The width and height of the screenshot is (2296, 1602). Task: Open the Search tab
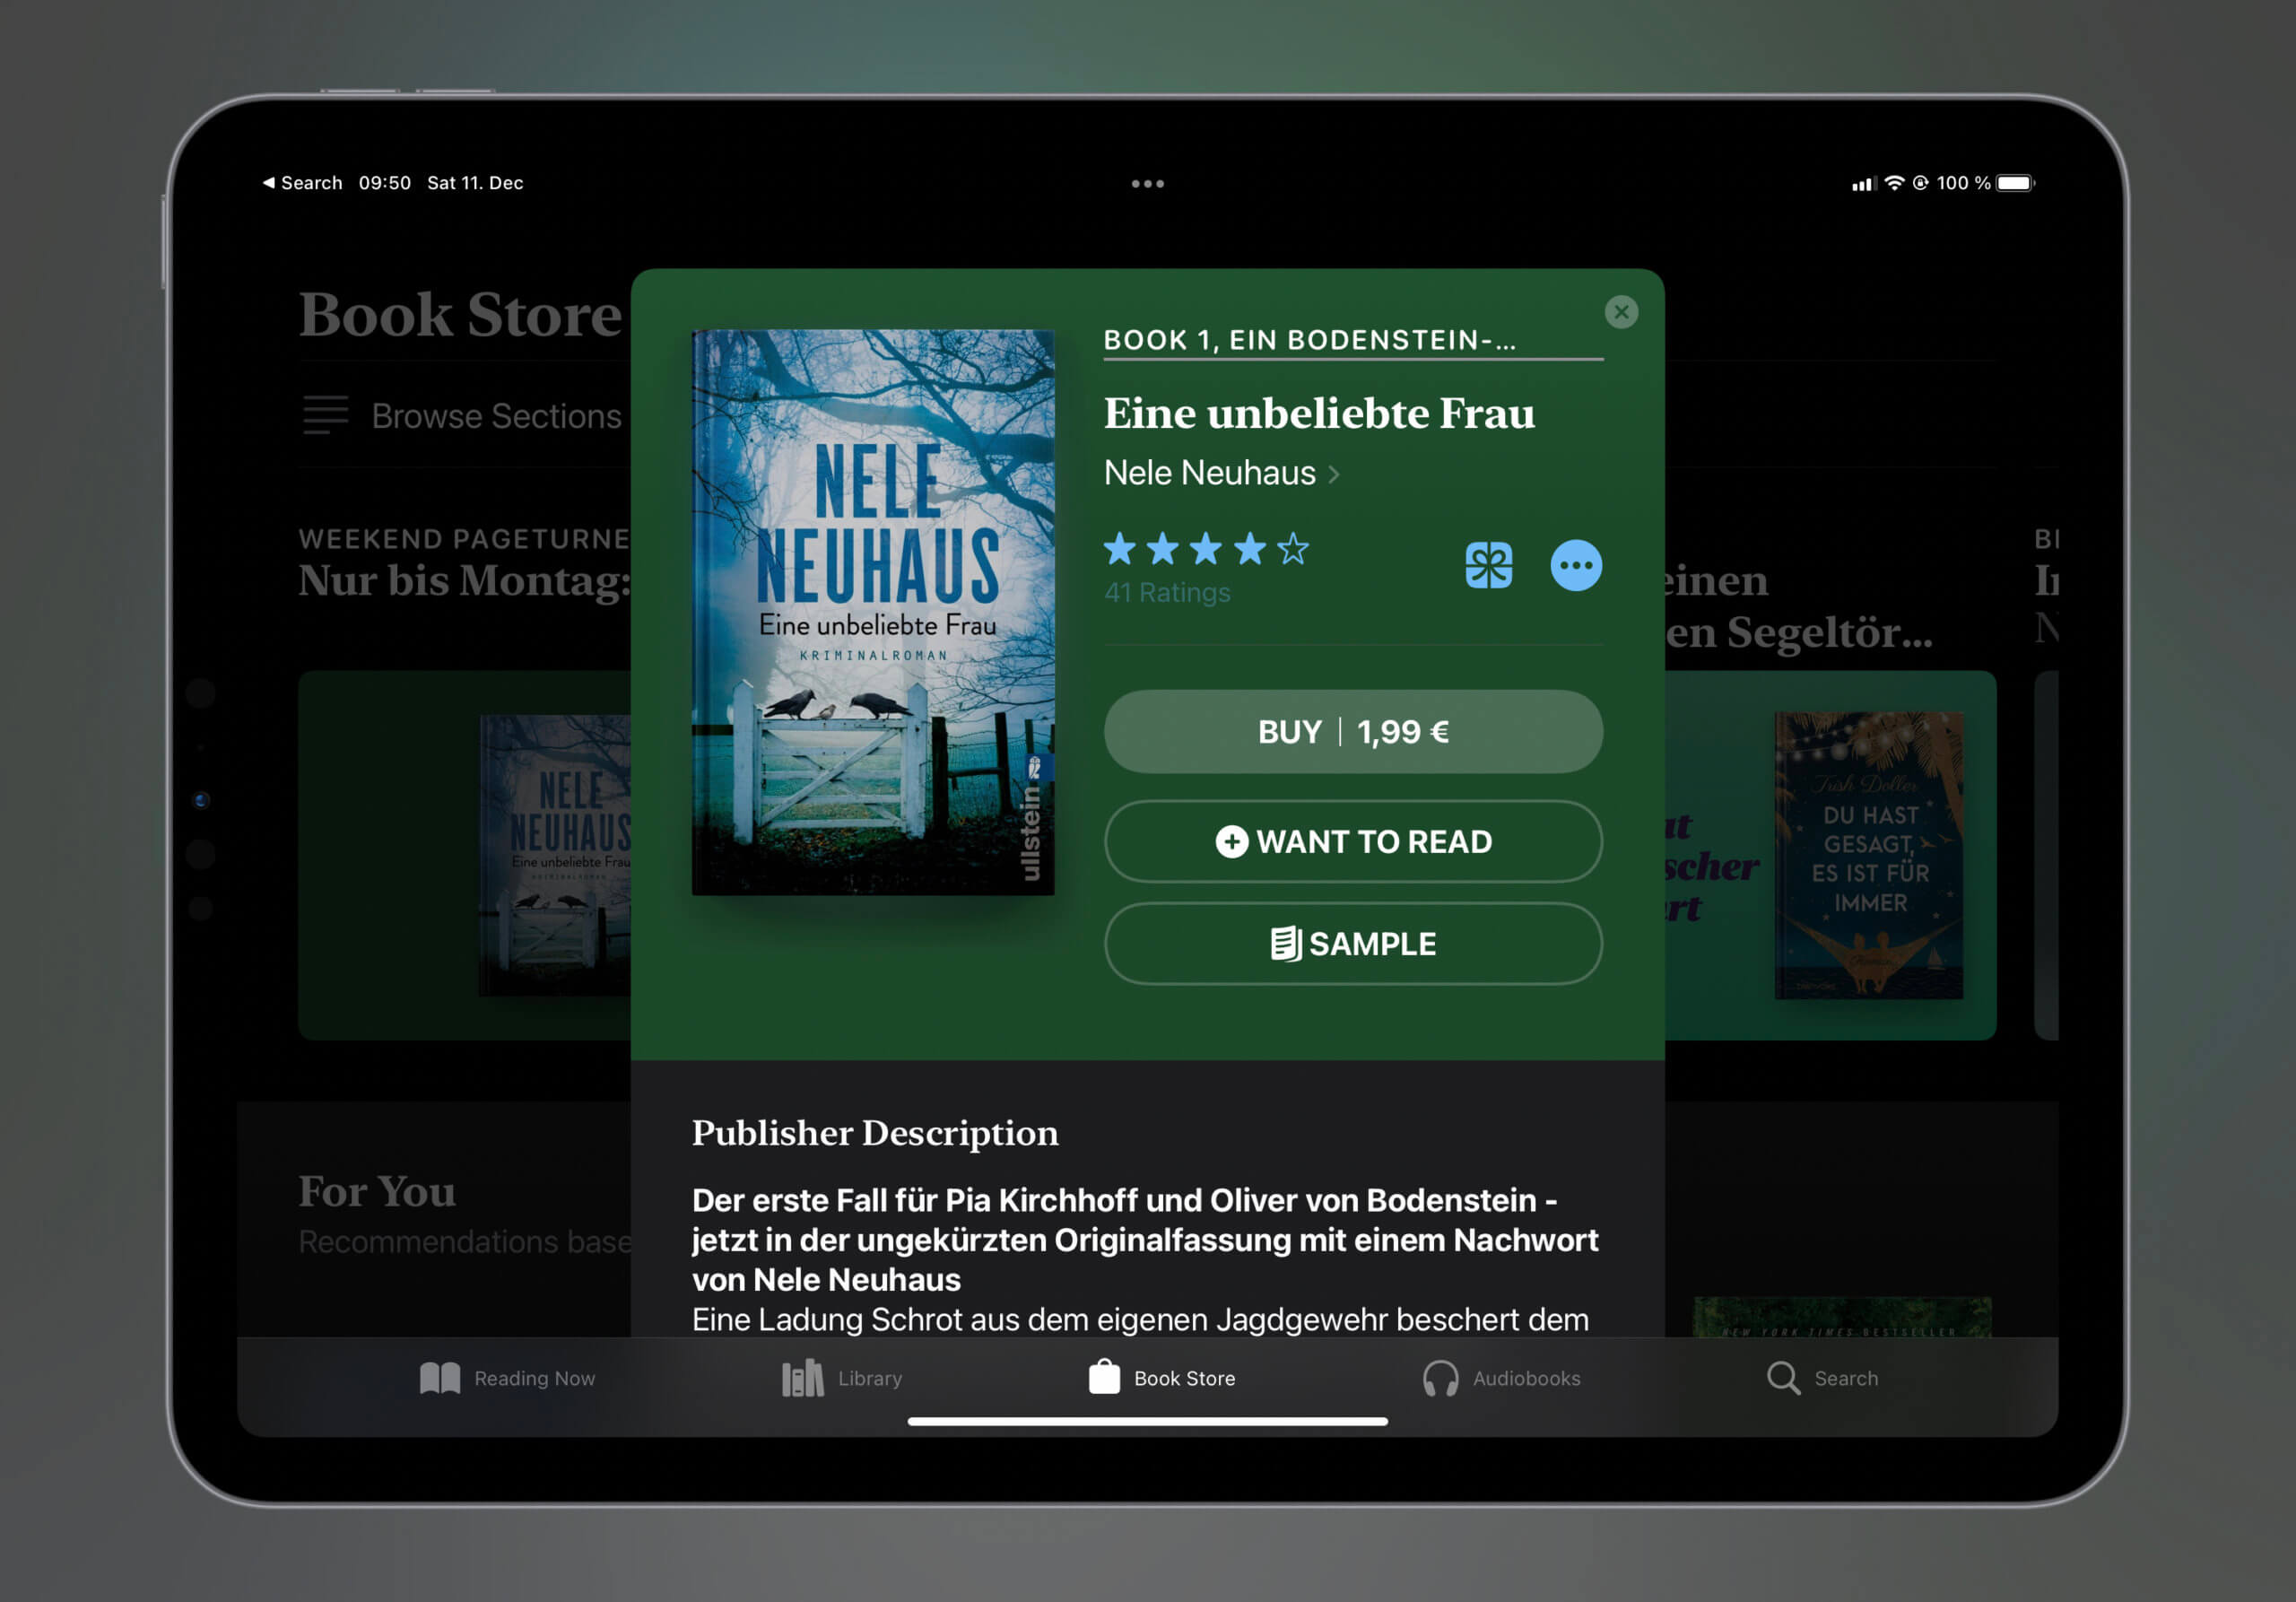click(1822, 1378)
